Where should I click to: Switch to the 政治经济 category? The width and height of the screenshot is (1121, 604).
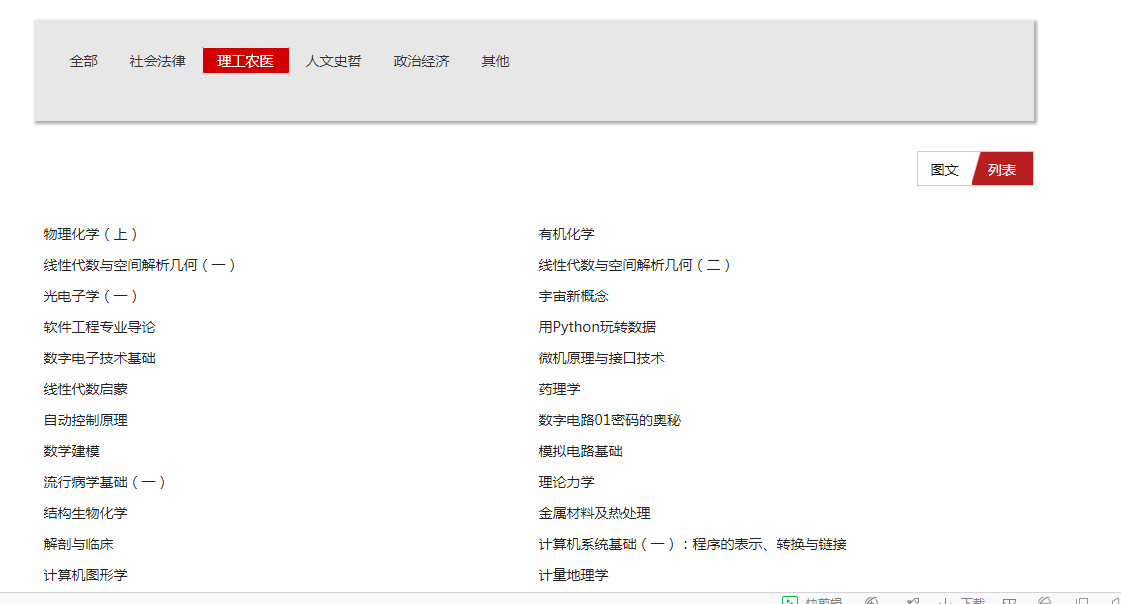(x=421, y=61)
